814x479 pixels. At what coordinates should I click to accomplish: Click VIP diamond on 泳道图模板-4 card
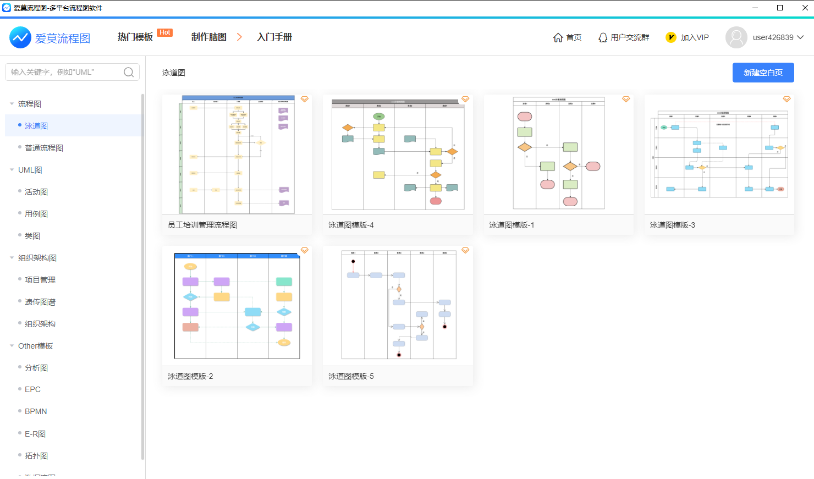coord(465,99)
